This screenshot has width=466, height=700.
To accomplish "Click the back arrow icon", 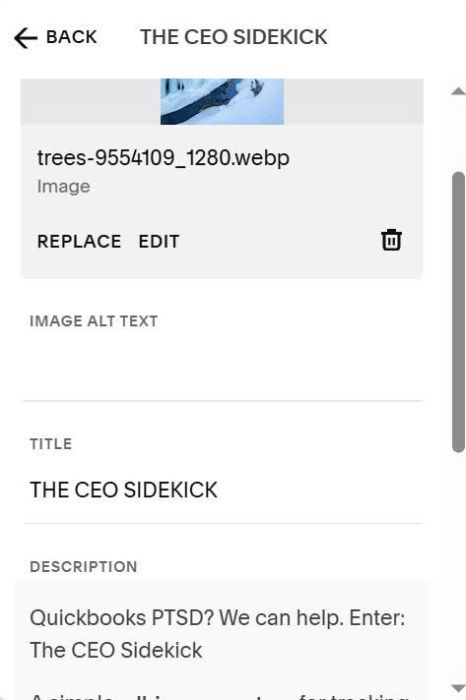I will (x=25, y=38).
